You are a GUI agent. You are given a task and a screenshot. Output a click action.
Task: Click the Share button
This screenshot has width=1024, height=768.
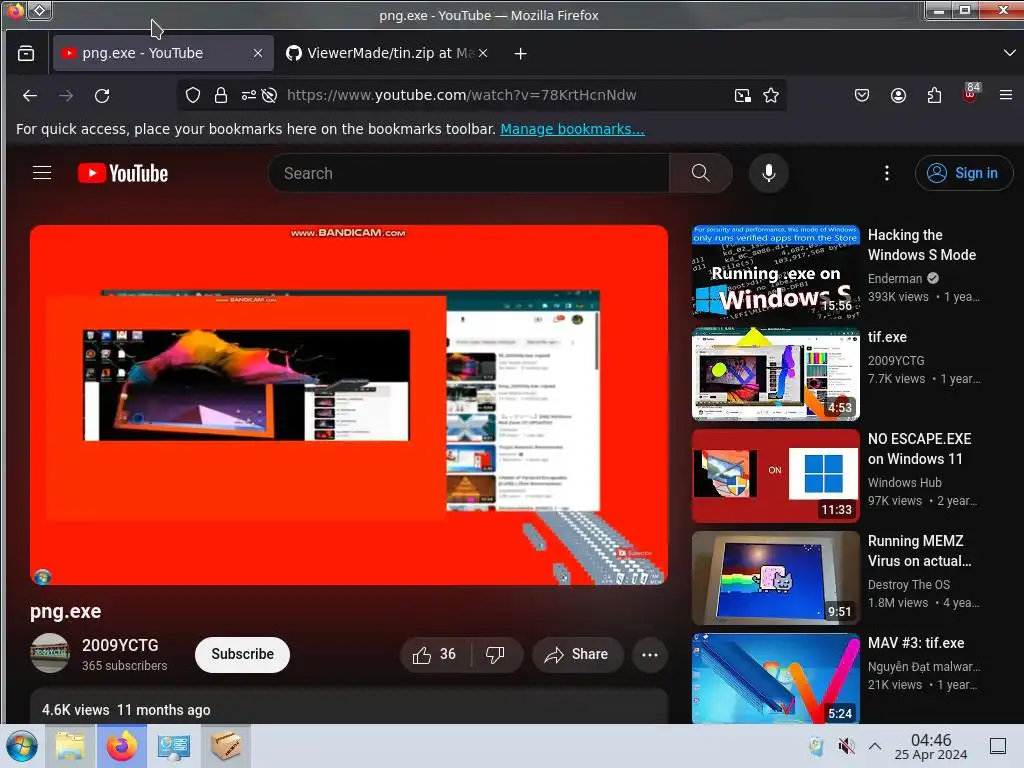click(x=577, y=654)
